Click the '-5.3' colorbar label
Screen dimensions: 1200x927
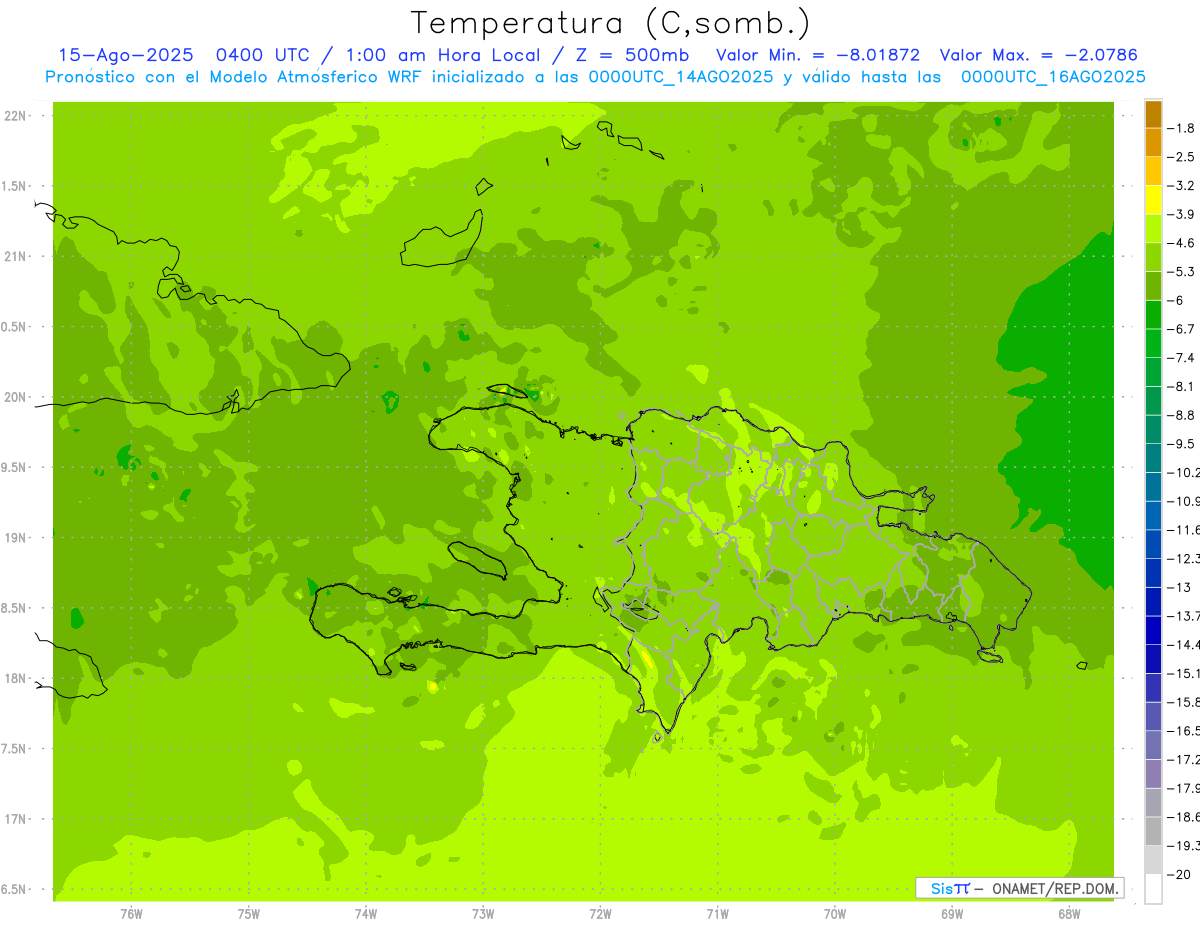point(1182,272)
